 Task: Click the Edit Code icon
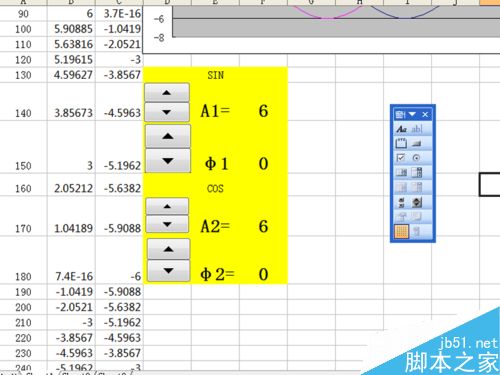tap(417, 217)
